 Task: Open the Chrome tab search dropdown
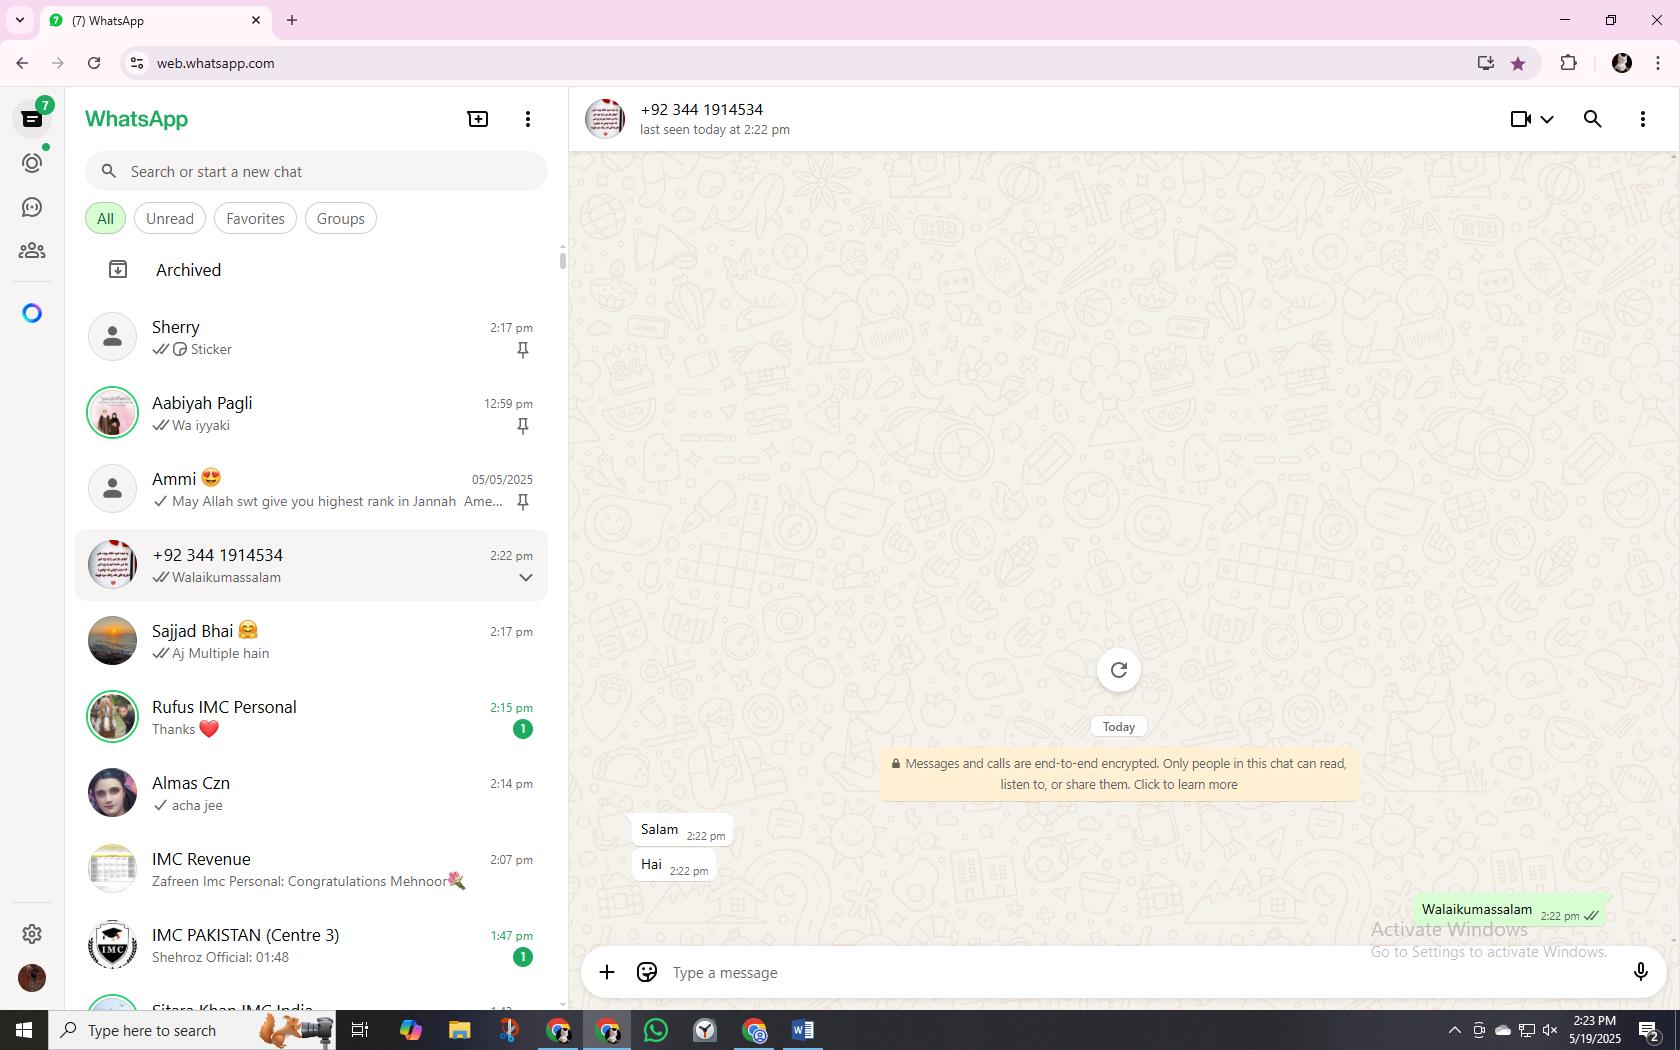[x=19, y=20]
